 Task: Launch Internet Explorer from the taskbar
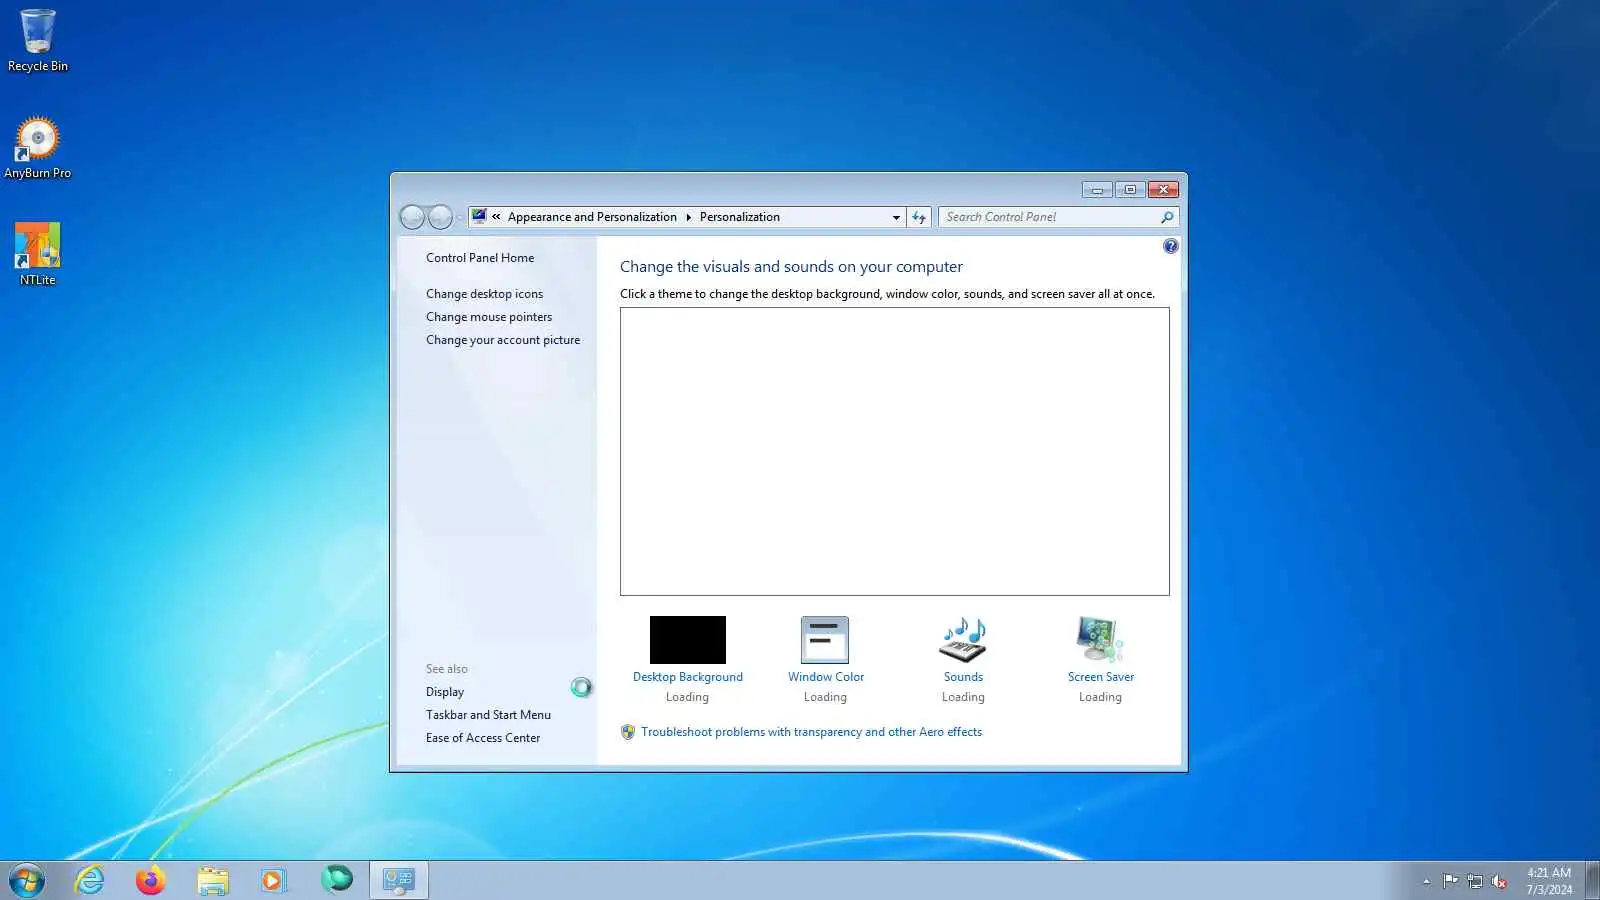point(90,881)
